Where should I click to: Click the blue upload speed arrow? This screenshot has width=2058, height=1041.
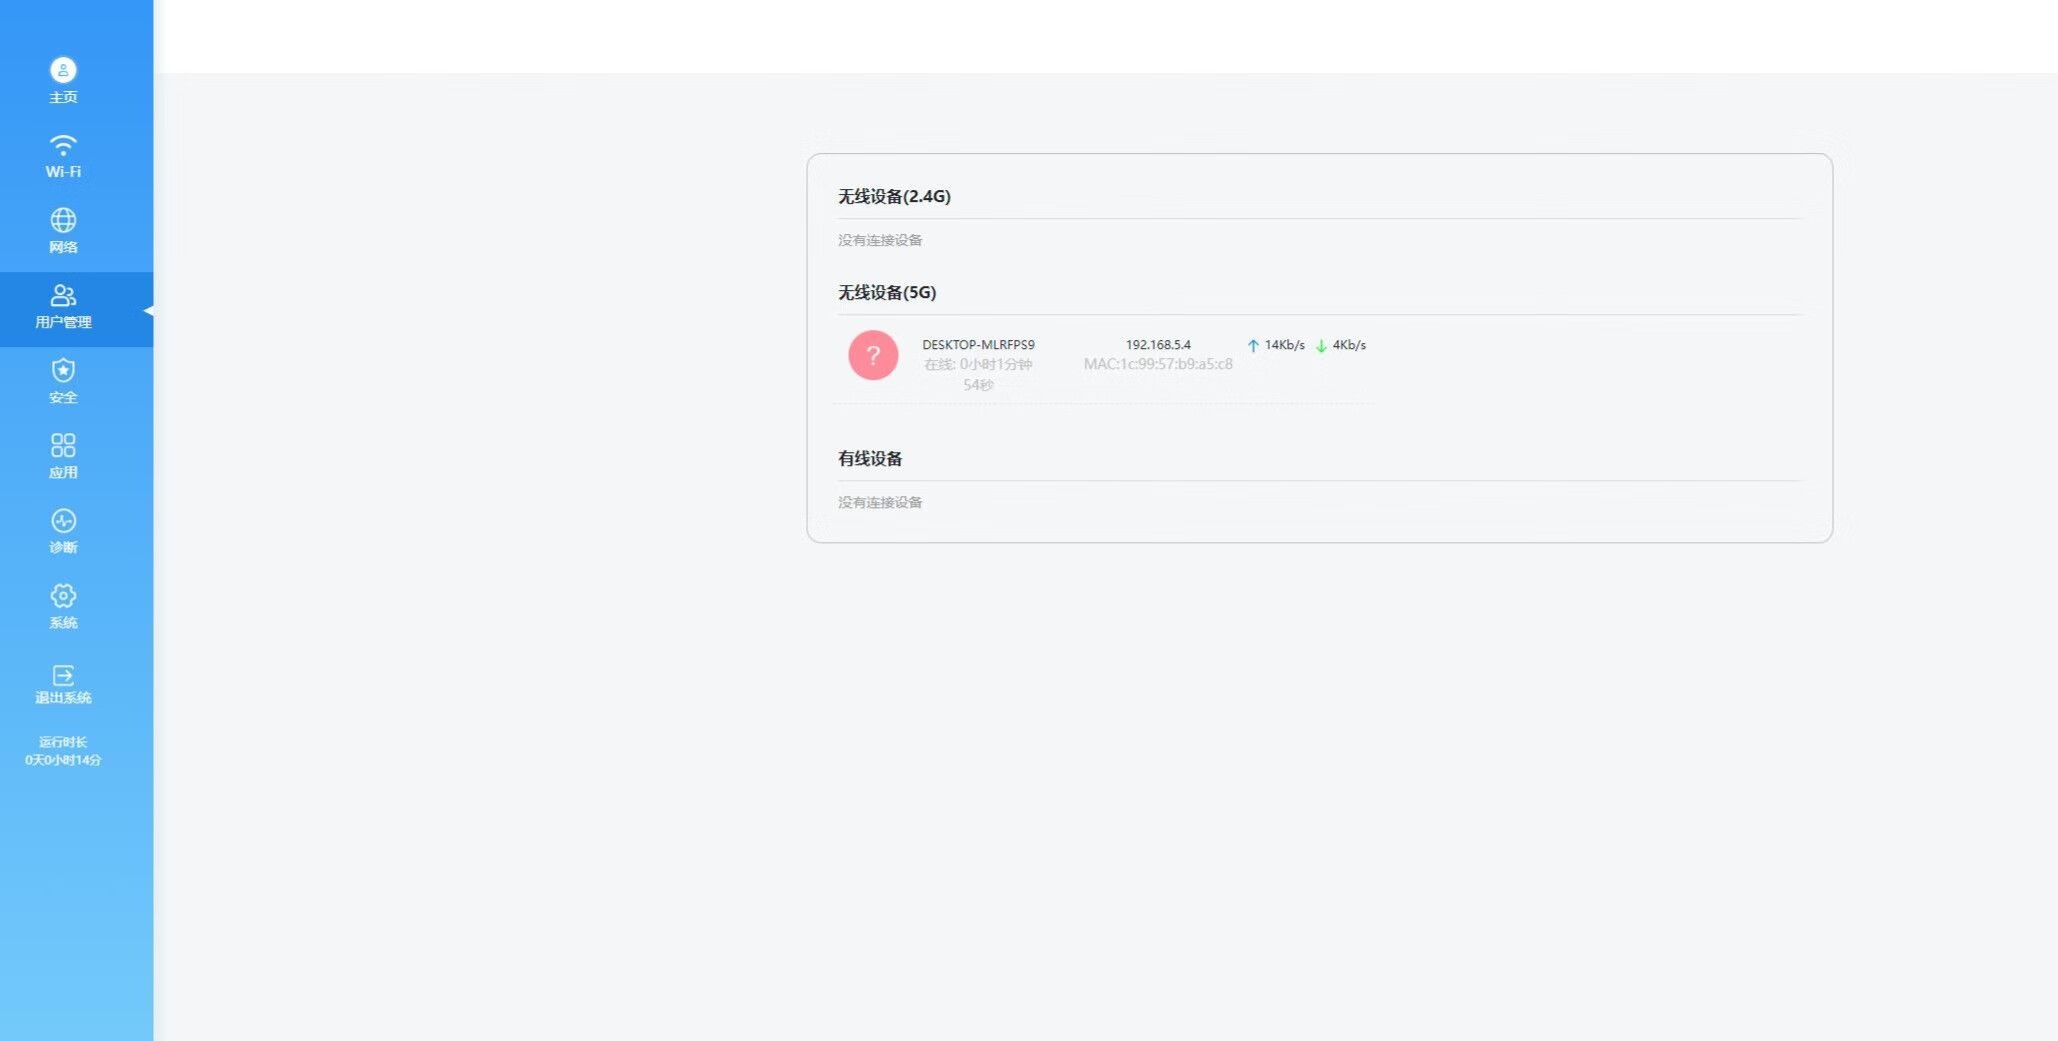coord(1253,346)
